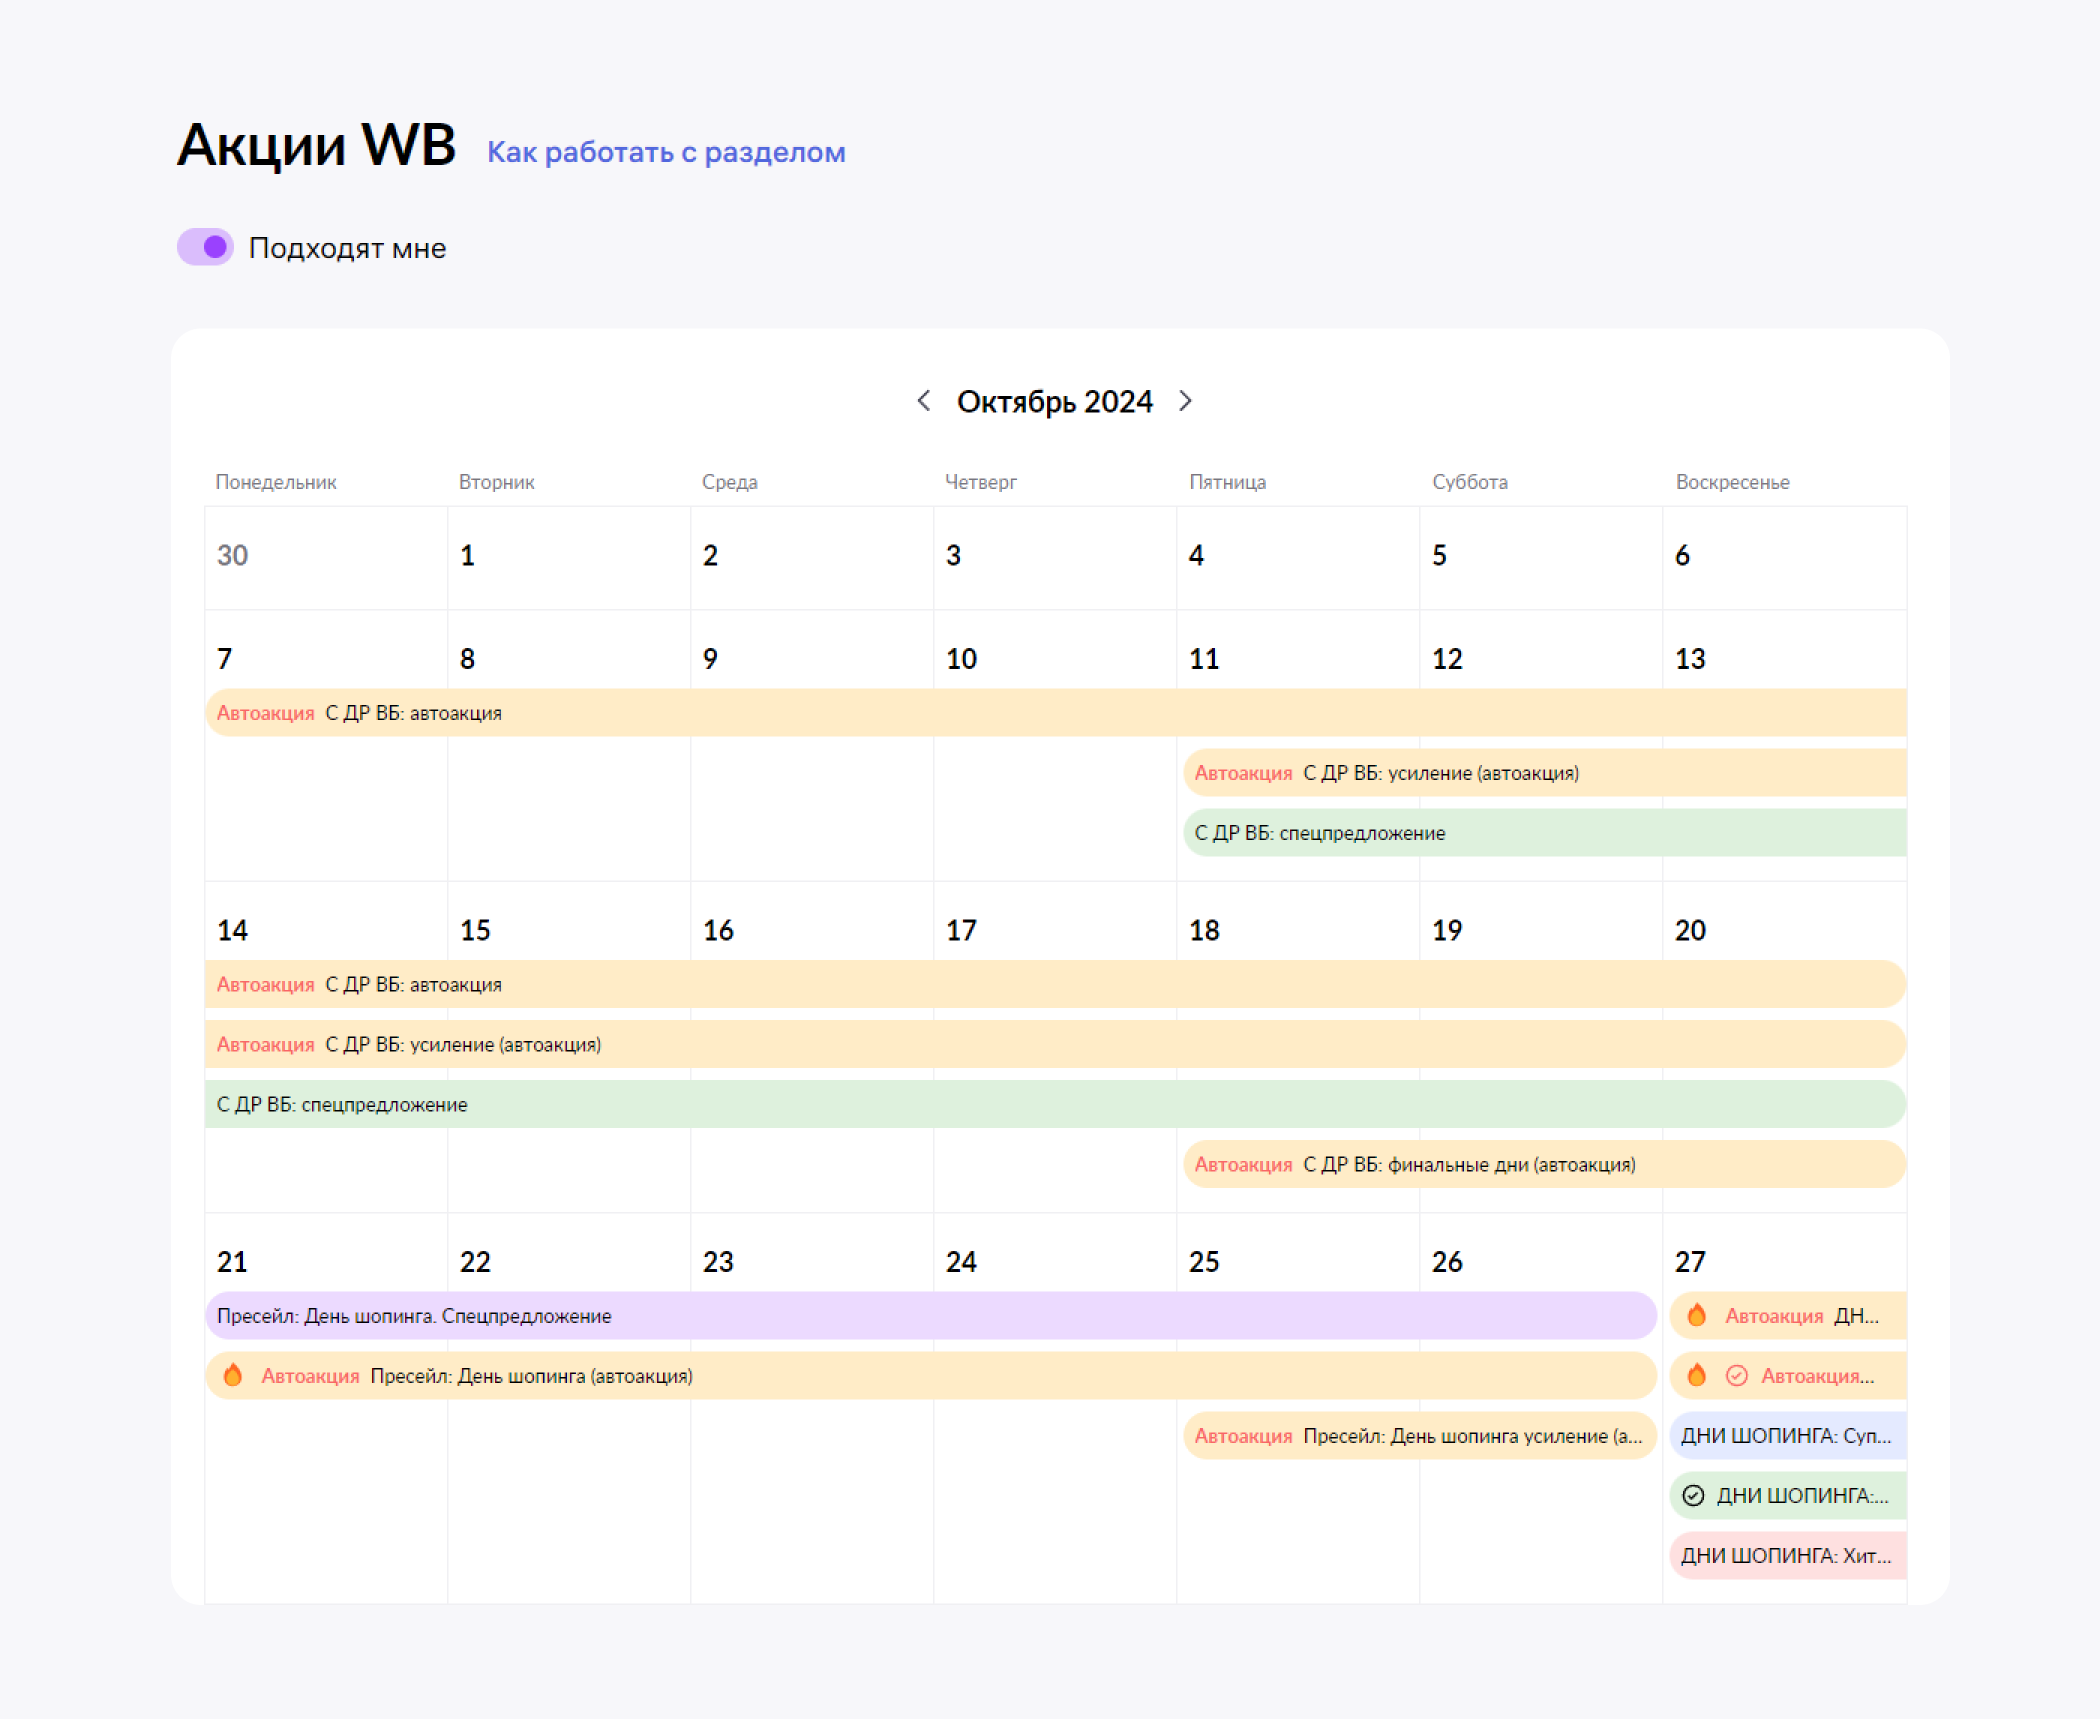Image resolution: width=2100 pixels, height=1719 pixels.
Task: Select day 6 in the calendar
Action: (1682, 555)
